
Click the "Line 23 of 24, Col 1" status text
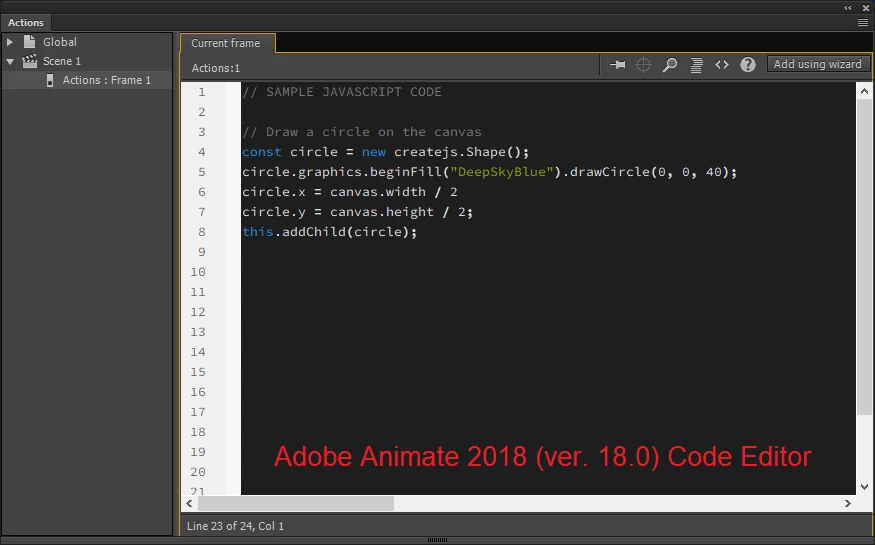pos(235,526)
